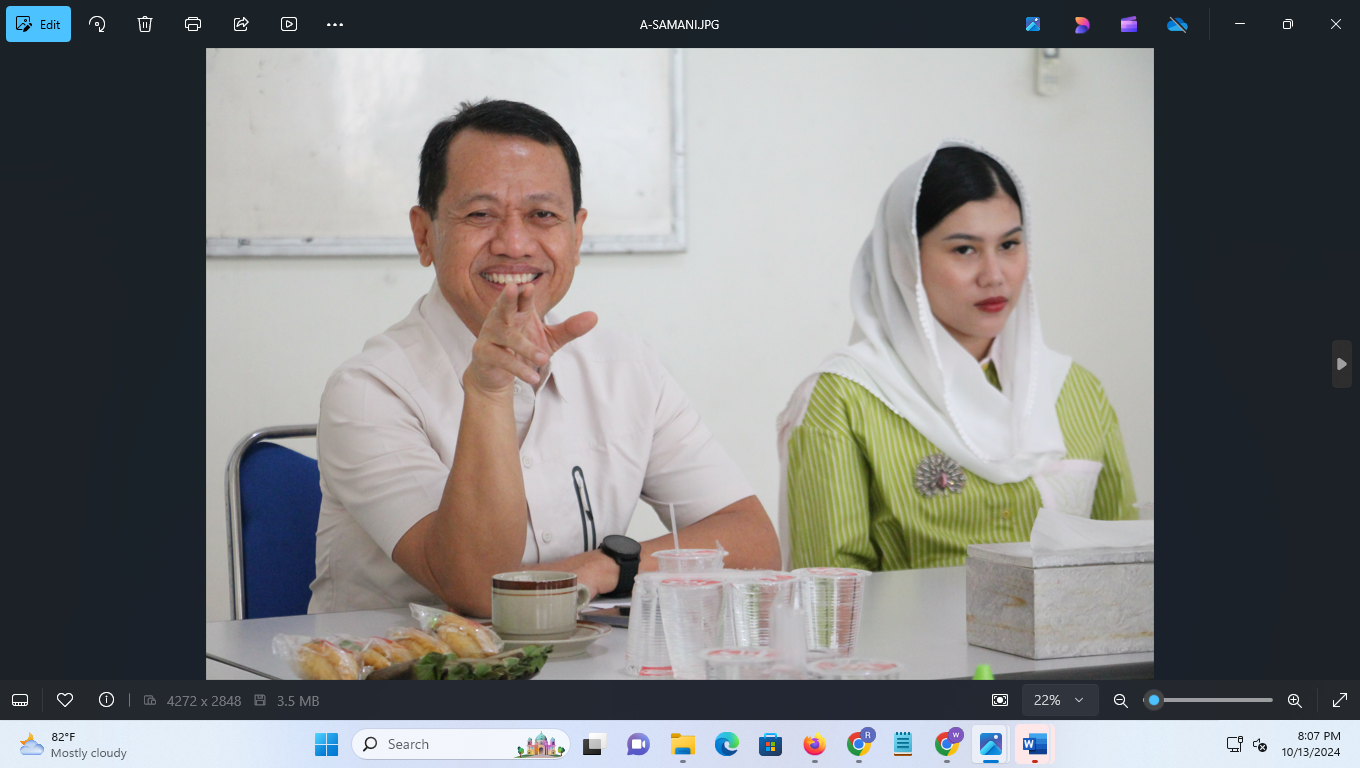Launch Microsoft Word from the taskbar
Screen dimensions: 1360x768
tap(1033, 744)
